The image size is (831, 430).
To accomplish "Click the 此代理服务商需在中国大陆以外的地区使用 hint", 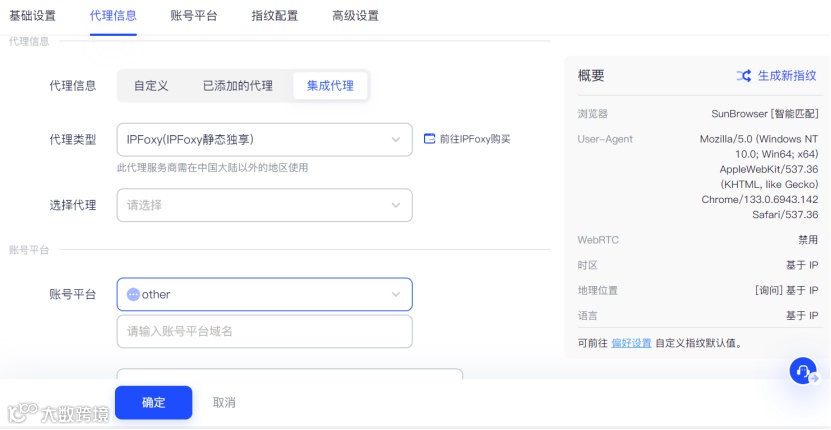I will click(x=213, y=168).
